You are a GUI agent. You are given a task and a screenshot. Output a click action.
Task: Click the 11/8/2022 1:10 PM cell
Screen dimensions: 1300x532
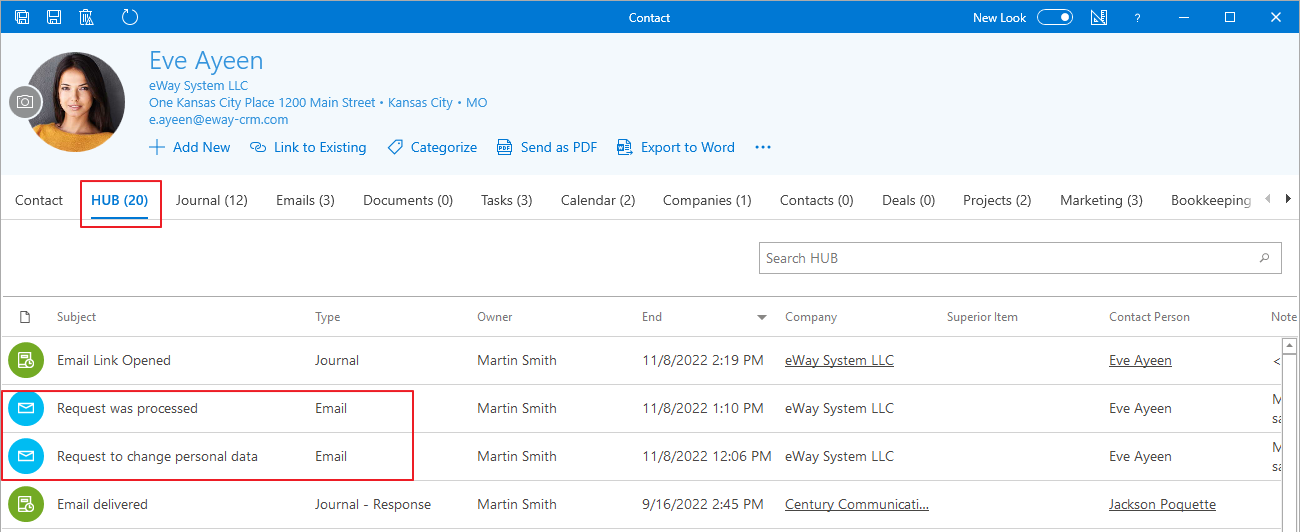(703, 408)
